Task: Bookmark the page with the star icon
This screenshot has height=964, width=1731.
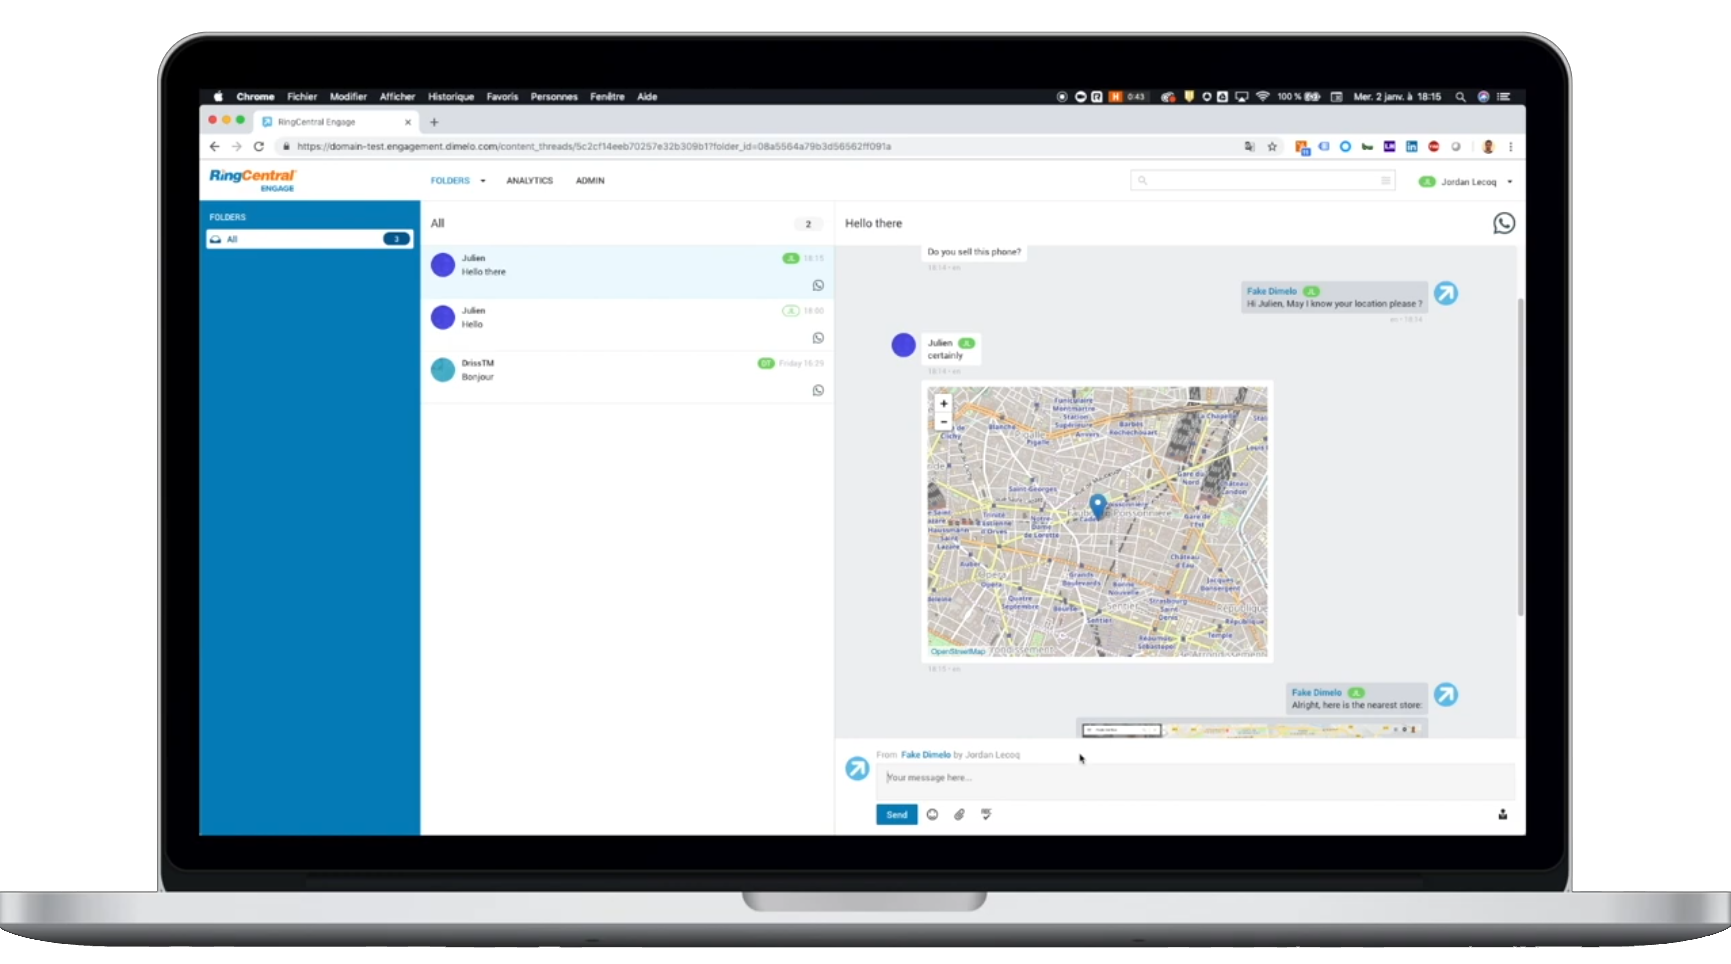Action: (x=1272, y=146)
